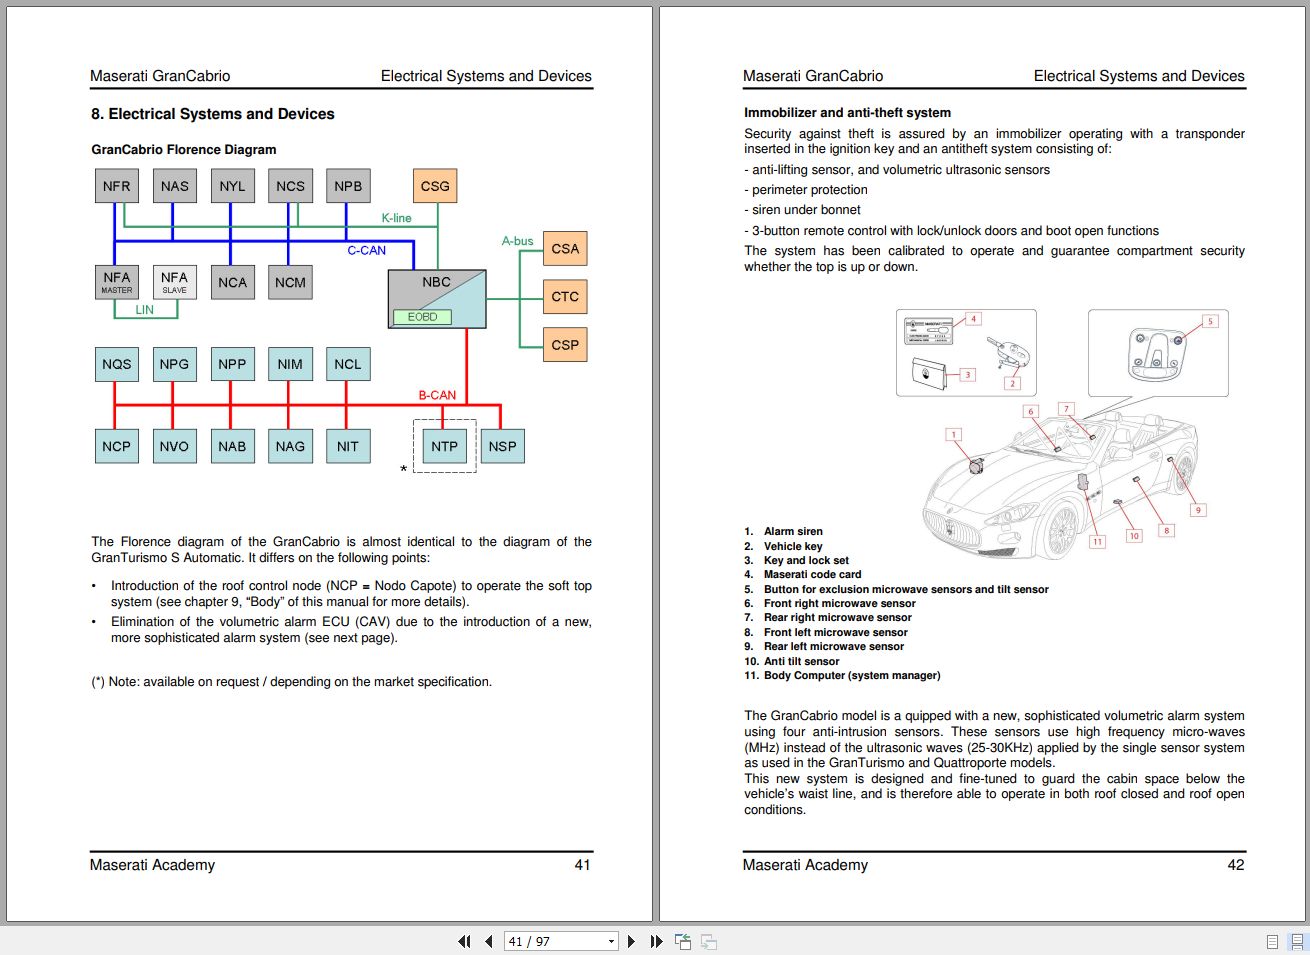This screenshot has width=1310, height=955.
Task: Click the go-back-in-history view icon
Action: click(x=683, y=941)
